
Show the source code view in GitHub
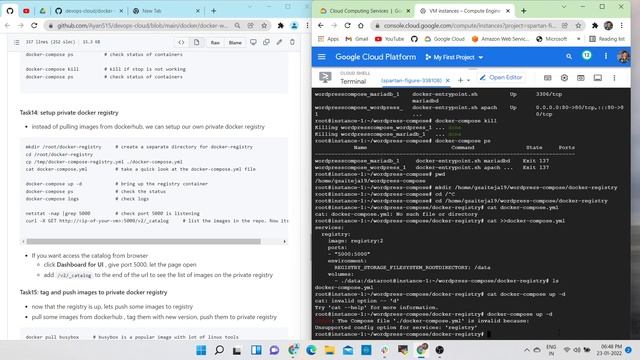[x=181, y=42]
